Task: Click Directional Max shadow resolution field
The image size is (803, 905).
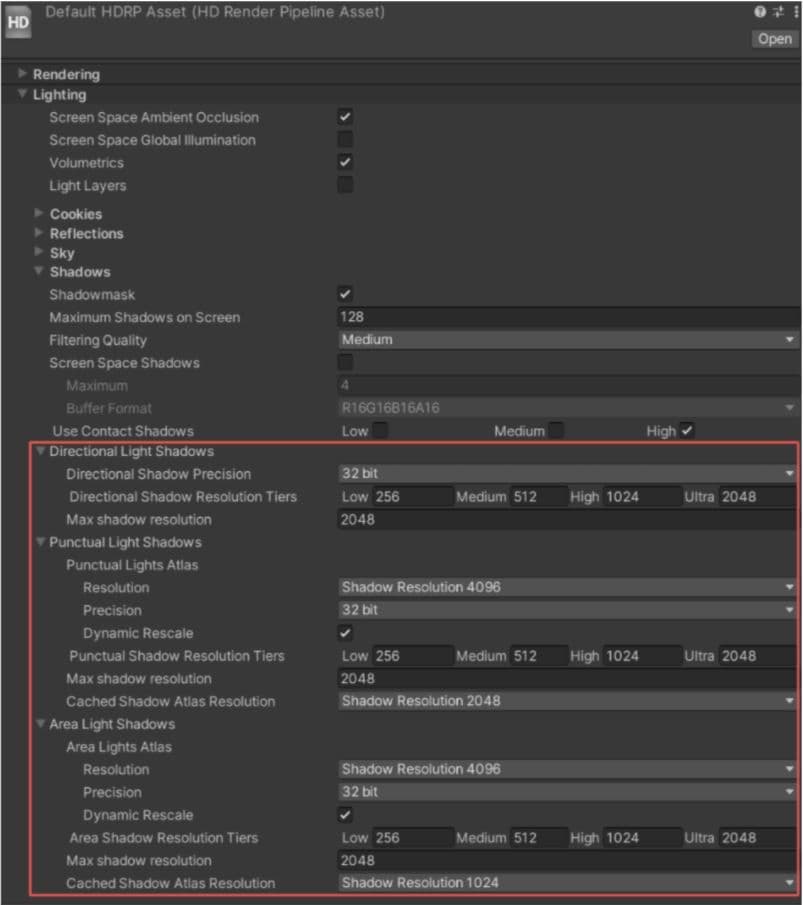Action: (567, 519)
